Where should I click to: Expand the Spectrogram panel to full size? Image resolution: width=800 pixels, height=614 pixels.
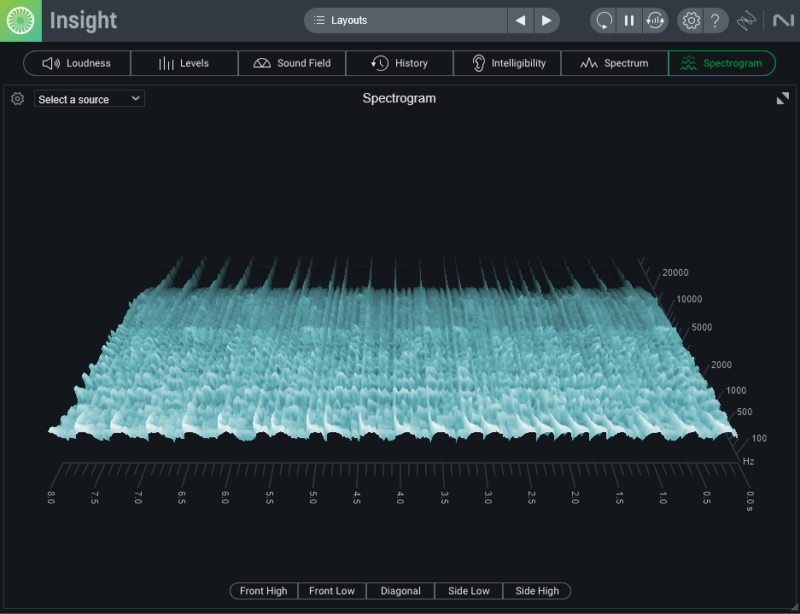782,99
